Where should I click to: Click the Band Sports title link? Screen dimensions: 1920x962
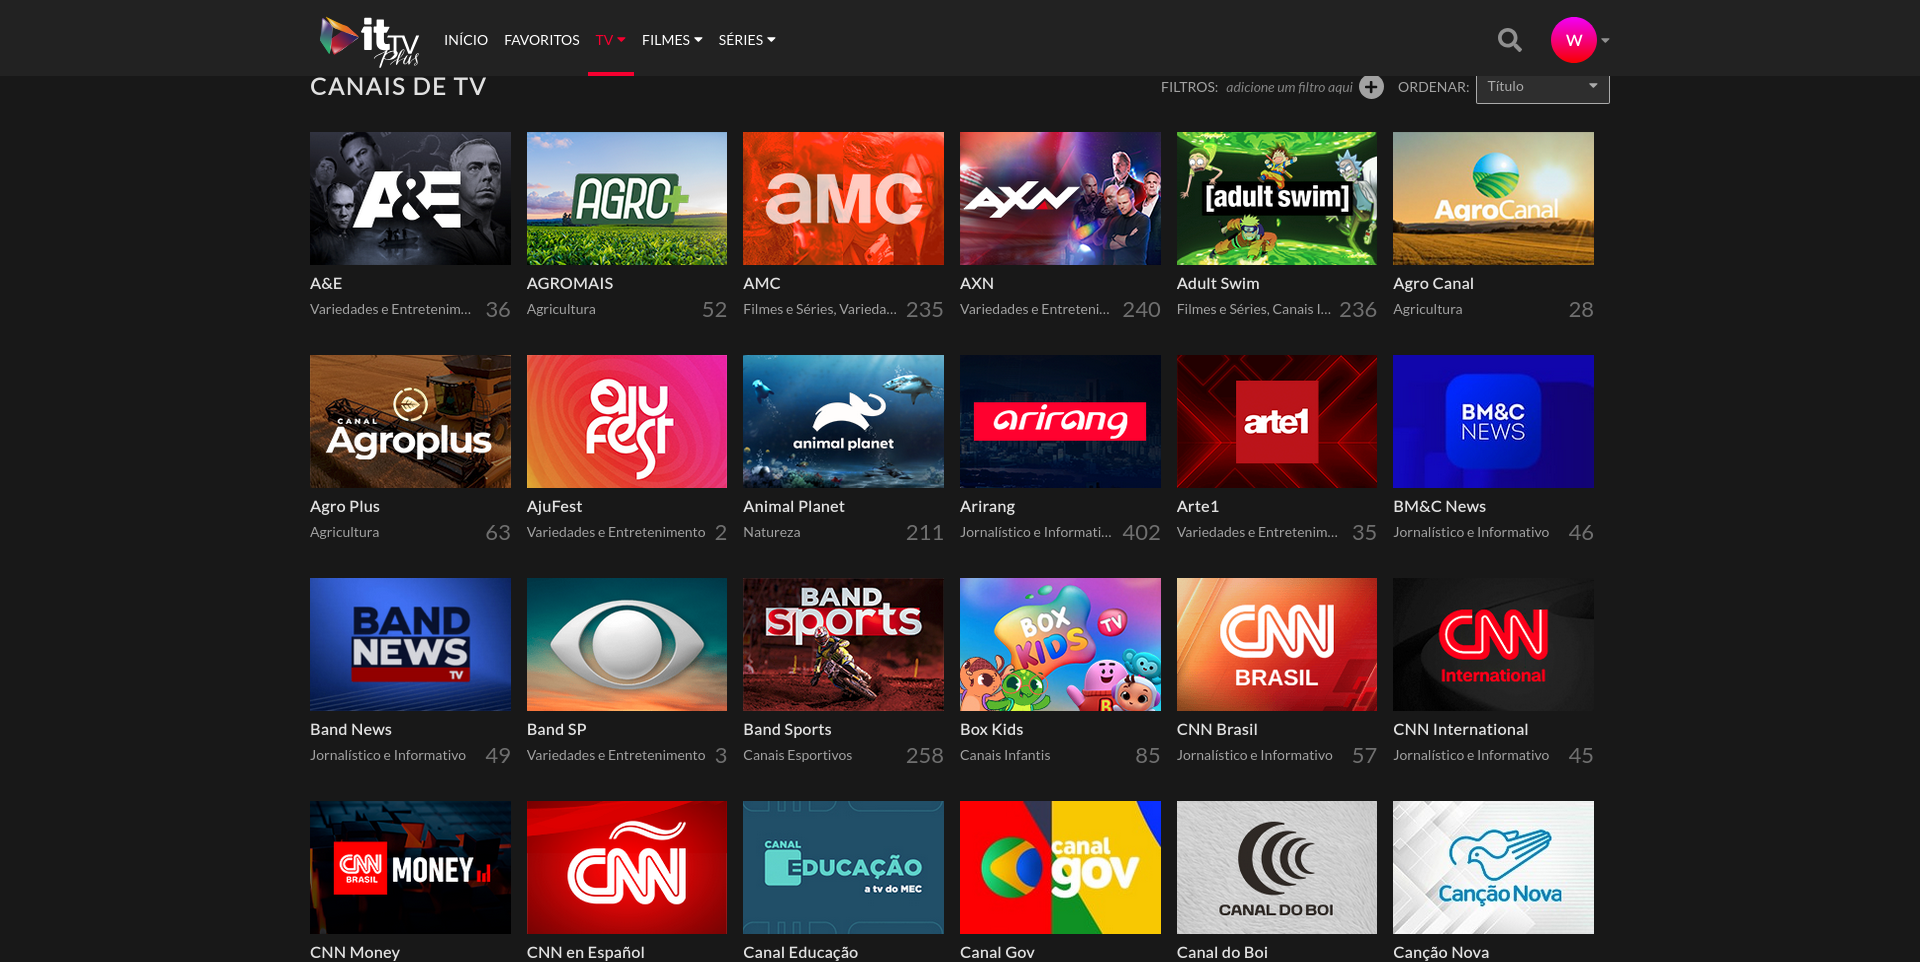click(x=787, y=729)
